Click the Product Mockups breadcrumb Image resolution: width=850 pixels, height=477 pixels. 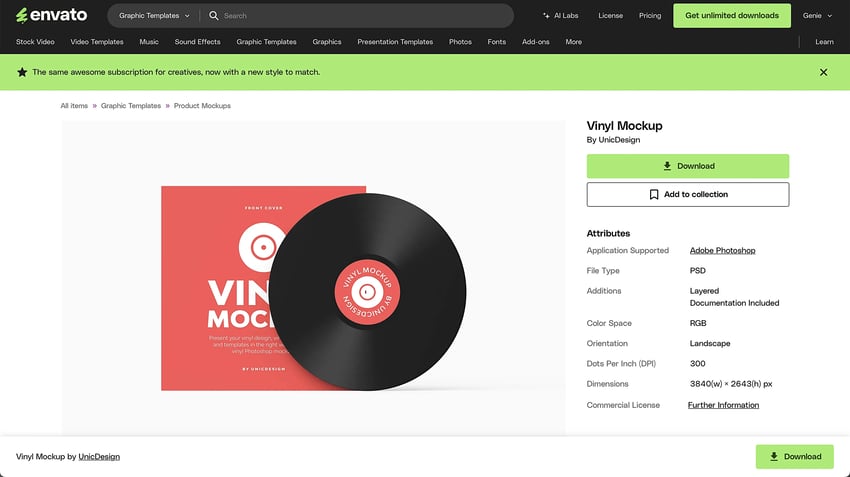[x=202, y=106]
